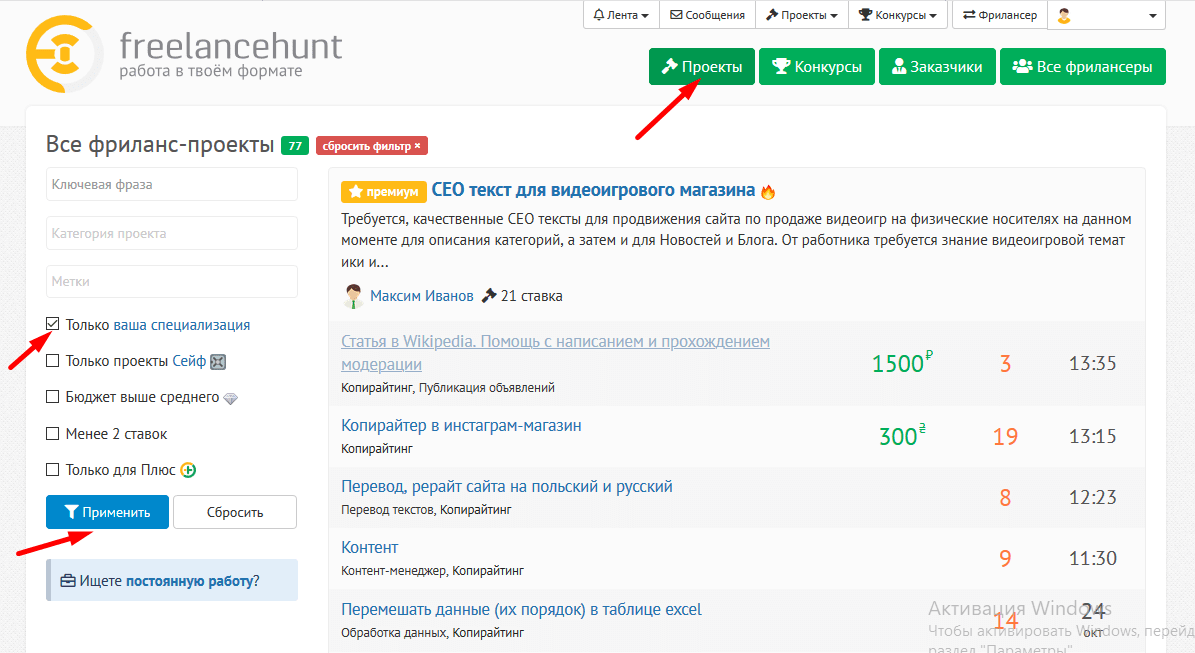Switch to Все фрилансеры section
1195x653 pixels.
[x=1082, y=67]
